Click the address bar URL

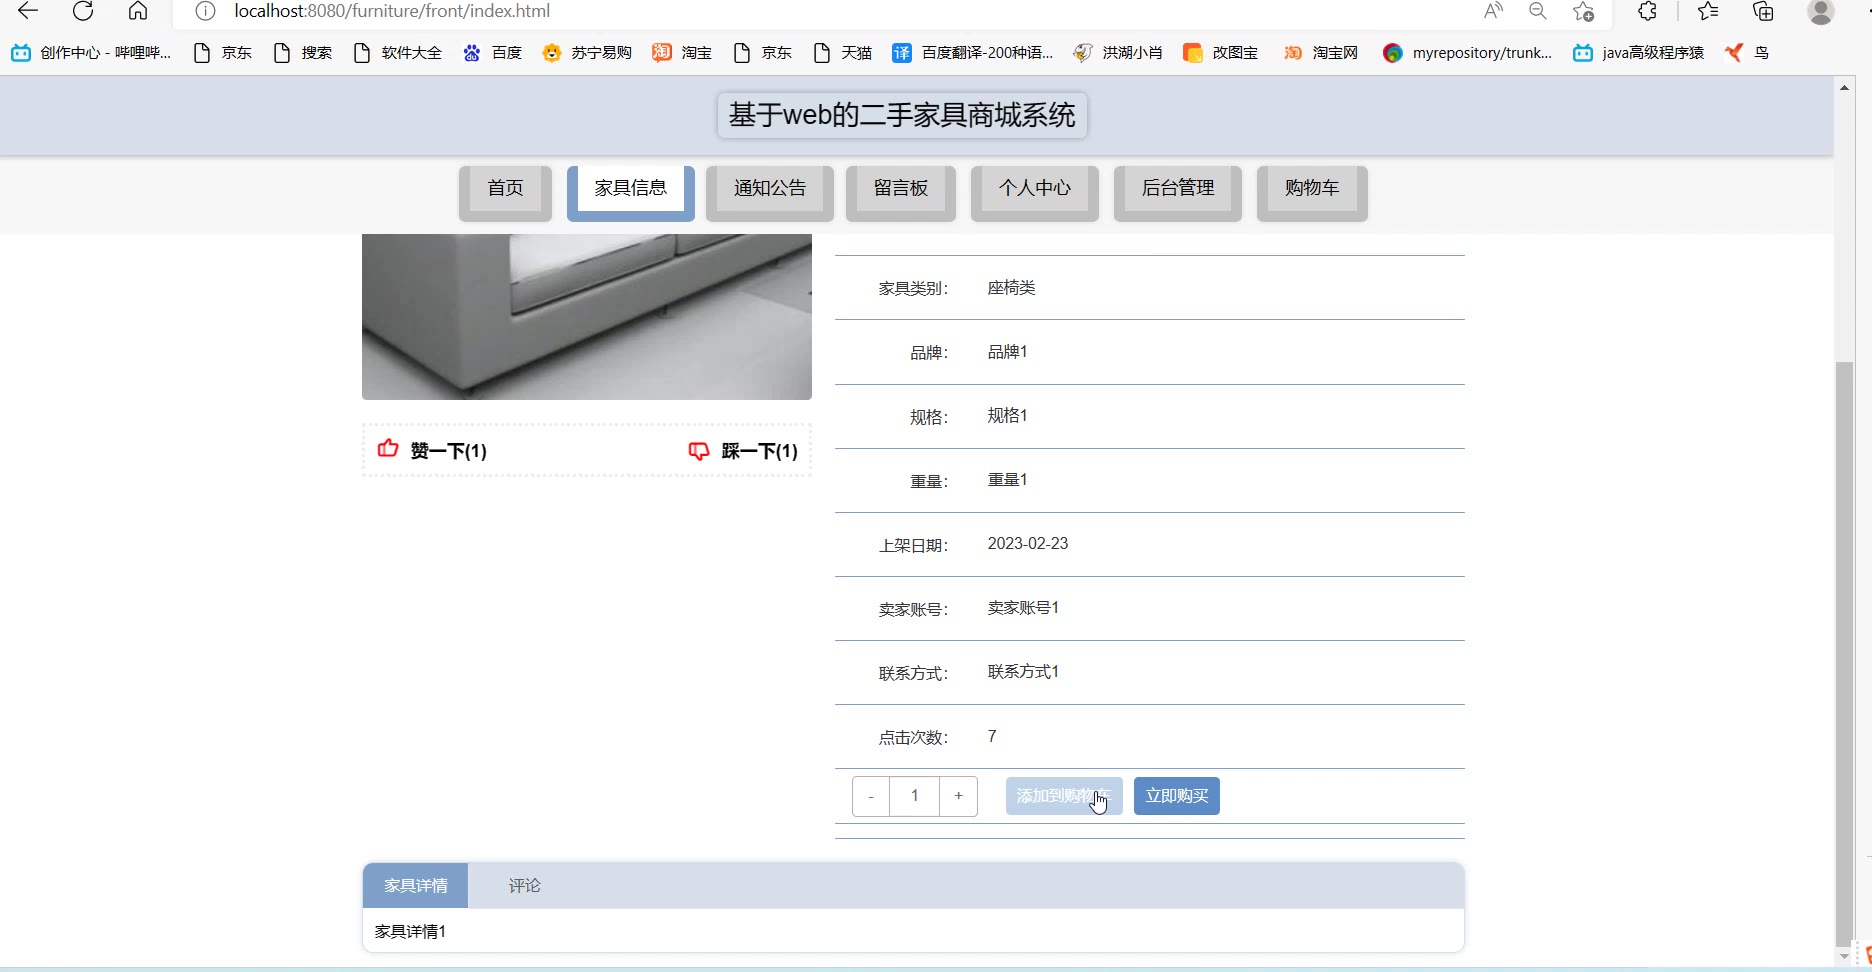tap(392, 11)
